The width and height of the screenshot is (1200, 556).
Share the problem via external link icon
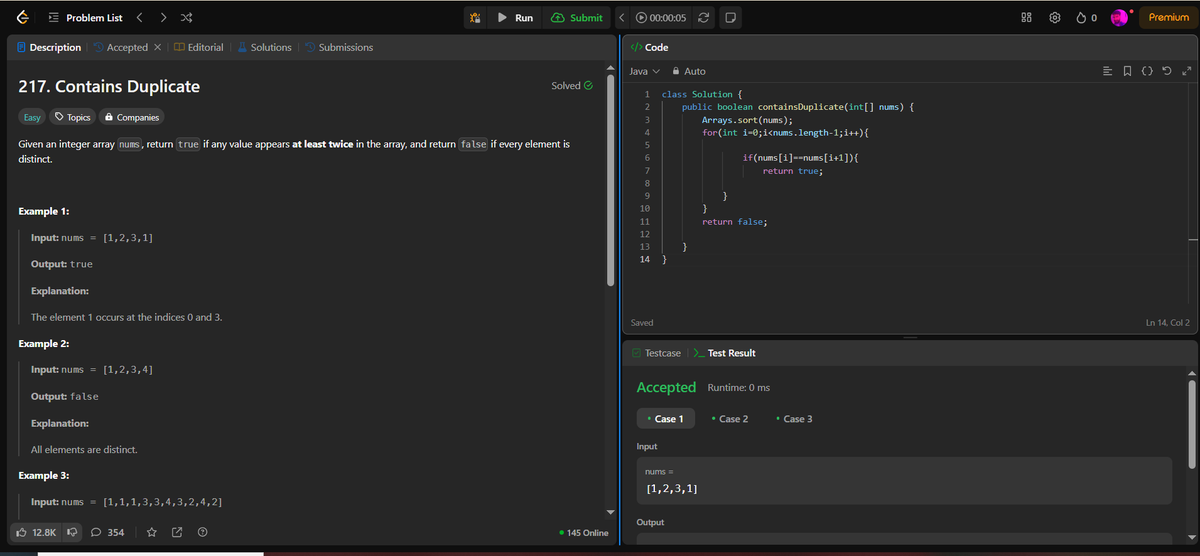click(178, 532)
